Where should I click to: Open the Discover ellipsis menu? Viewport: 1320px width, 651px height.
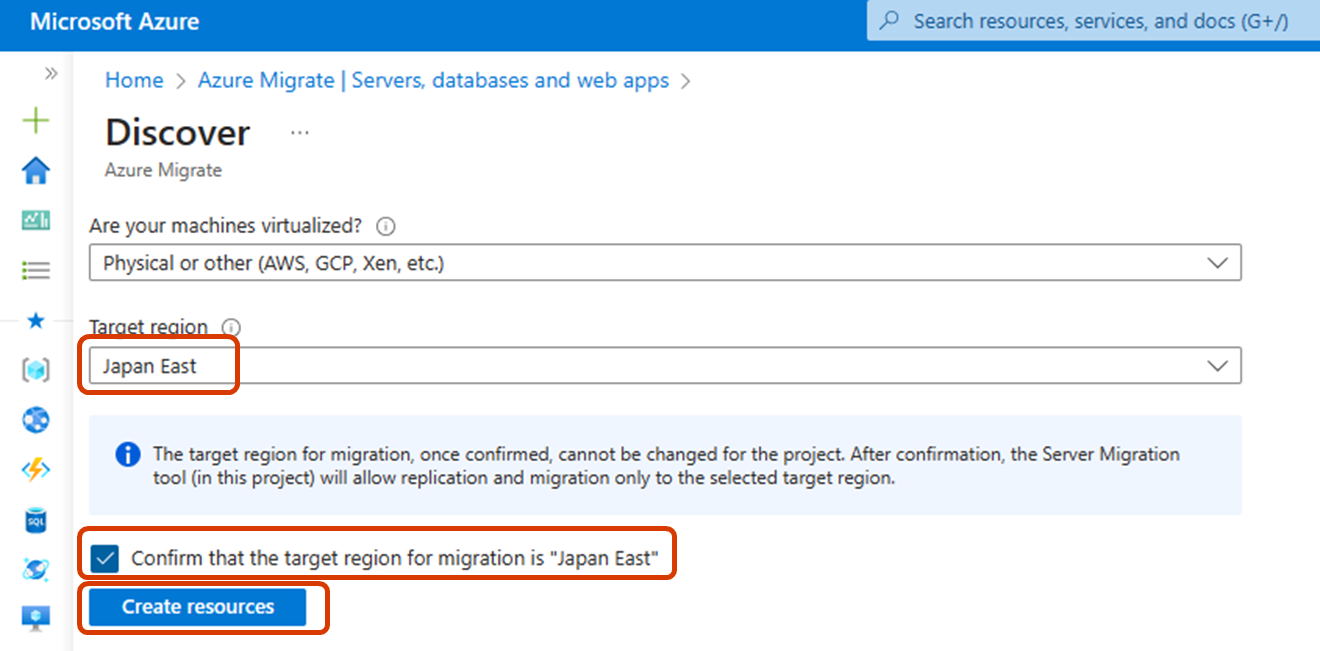(x=298, y=130)
